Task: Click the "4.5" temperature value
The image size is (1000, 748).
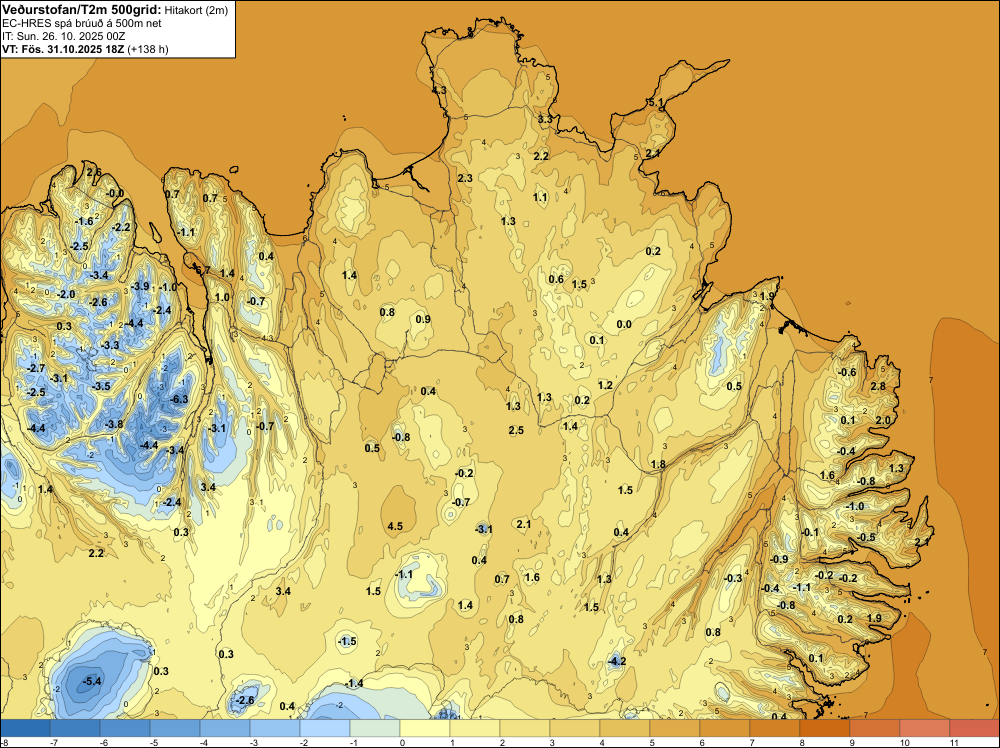Action: point(395,526)
